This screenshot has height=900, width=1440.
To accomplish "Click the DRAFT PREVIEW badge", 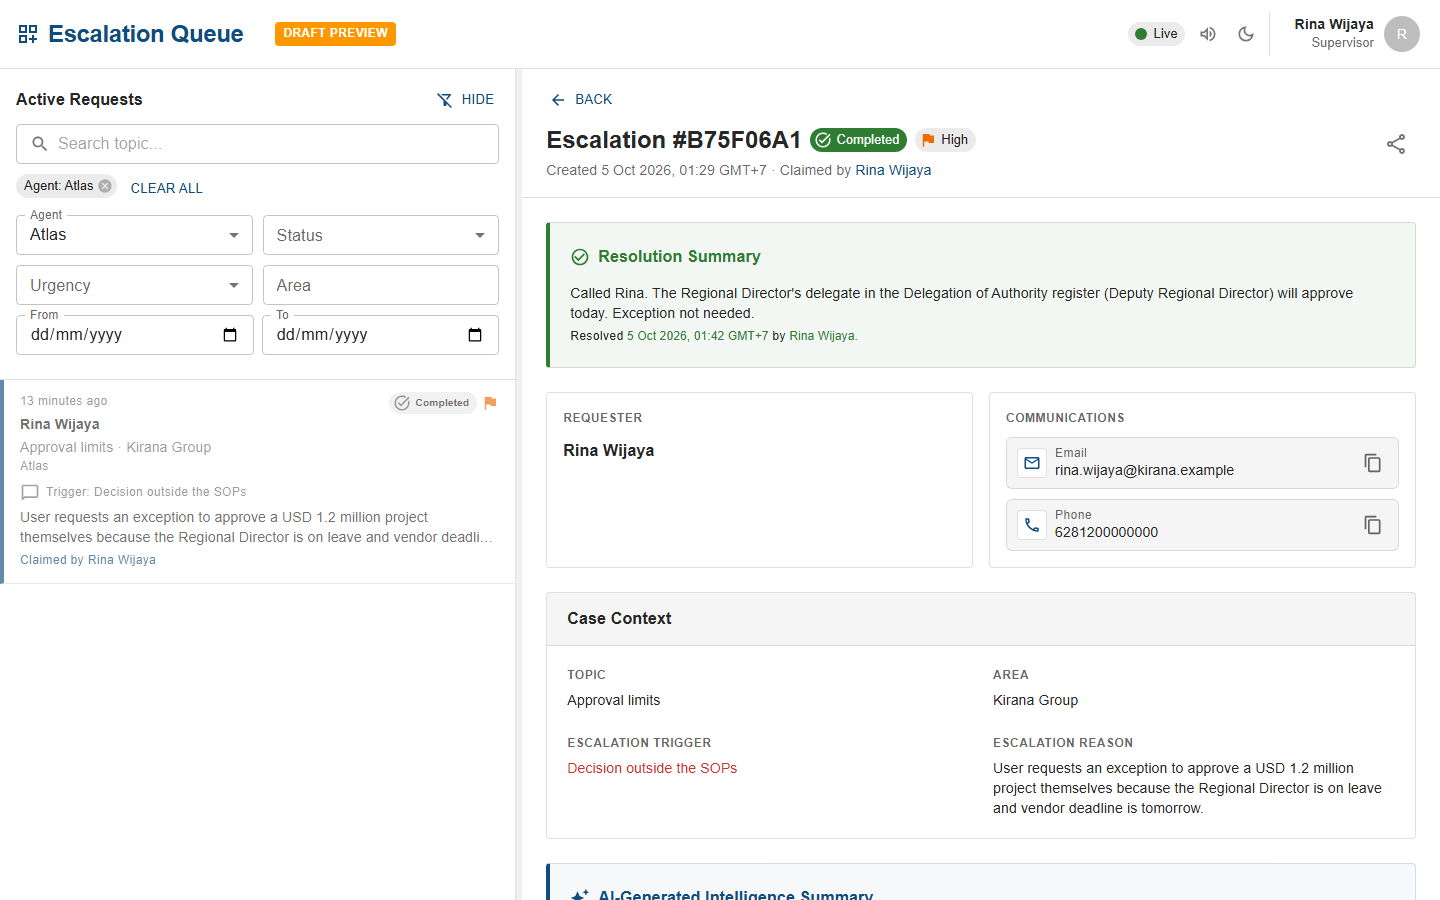I will (335, 33).
